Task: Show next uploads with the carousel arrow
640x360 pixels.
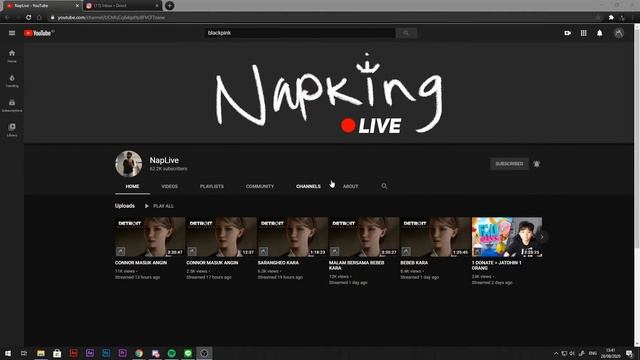Action: (x=542, y=237)
